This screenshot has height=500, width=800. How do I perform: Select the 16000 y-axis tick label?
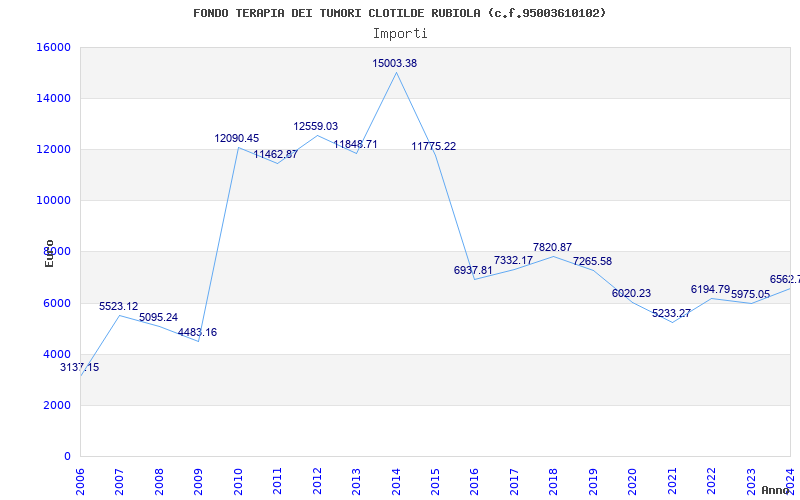coord(53,47)
